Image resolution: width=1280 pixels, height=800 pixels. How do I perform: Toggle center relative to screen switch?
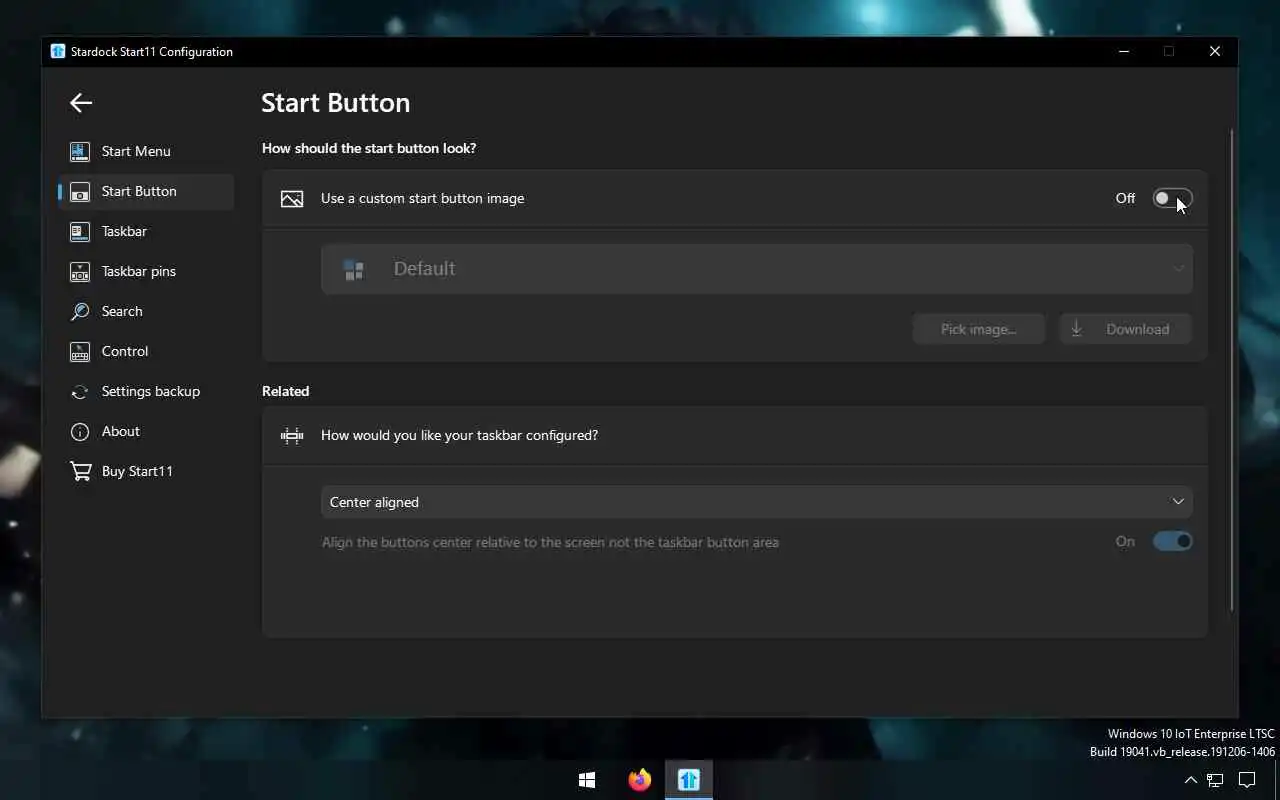point(1172,541)
